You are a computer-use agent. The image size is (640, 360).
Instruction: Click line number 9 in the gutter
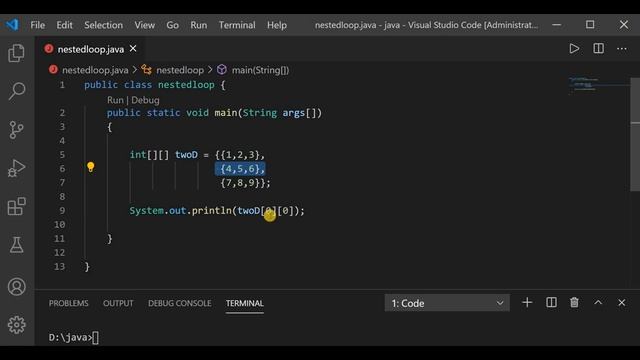(x=62, y=211)
